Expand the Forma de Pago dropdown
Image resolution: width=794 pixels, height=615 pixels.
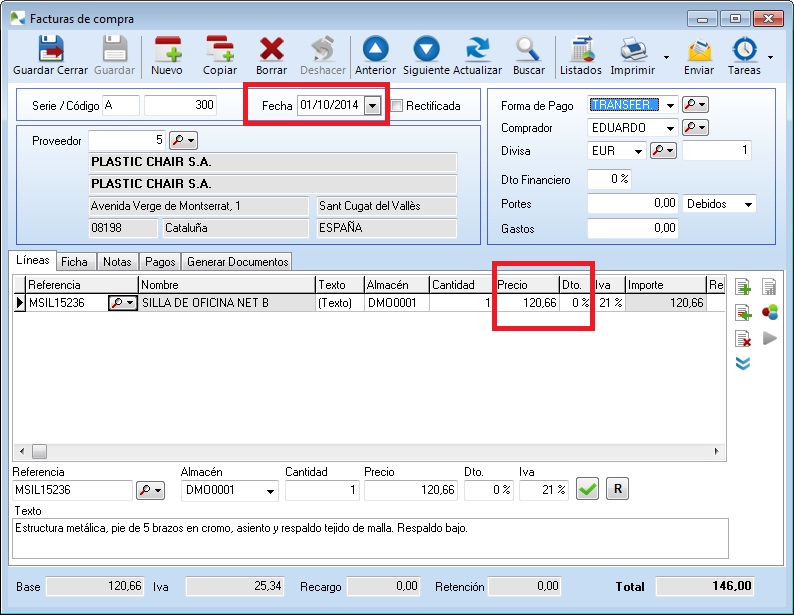pyautogui.click(x=670, y=104)
